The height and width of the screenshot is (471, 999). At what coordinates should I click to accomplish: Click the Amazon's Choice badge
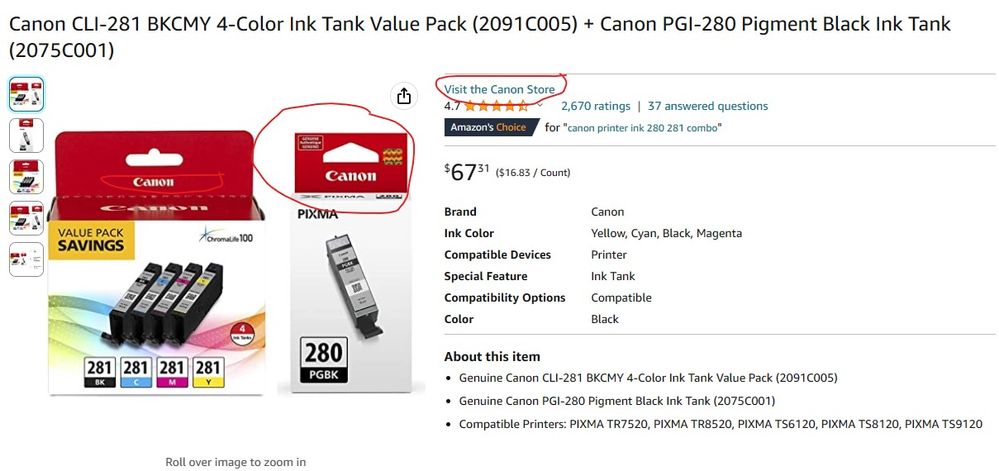(x=491, y=128)
